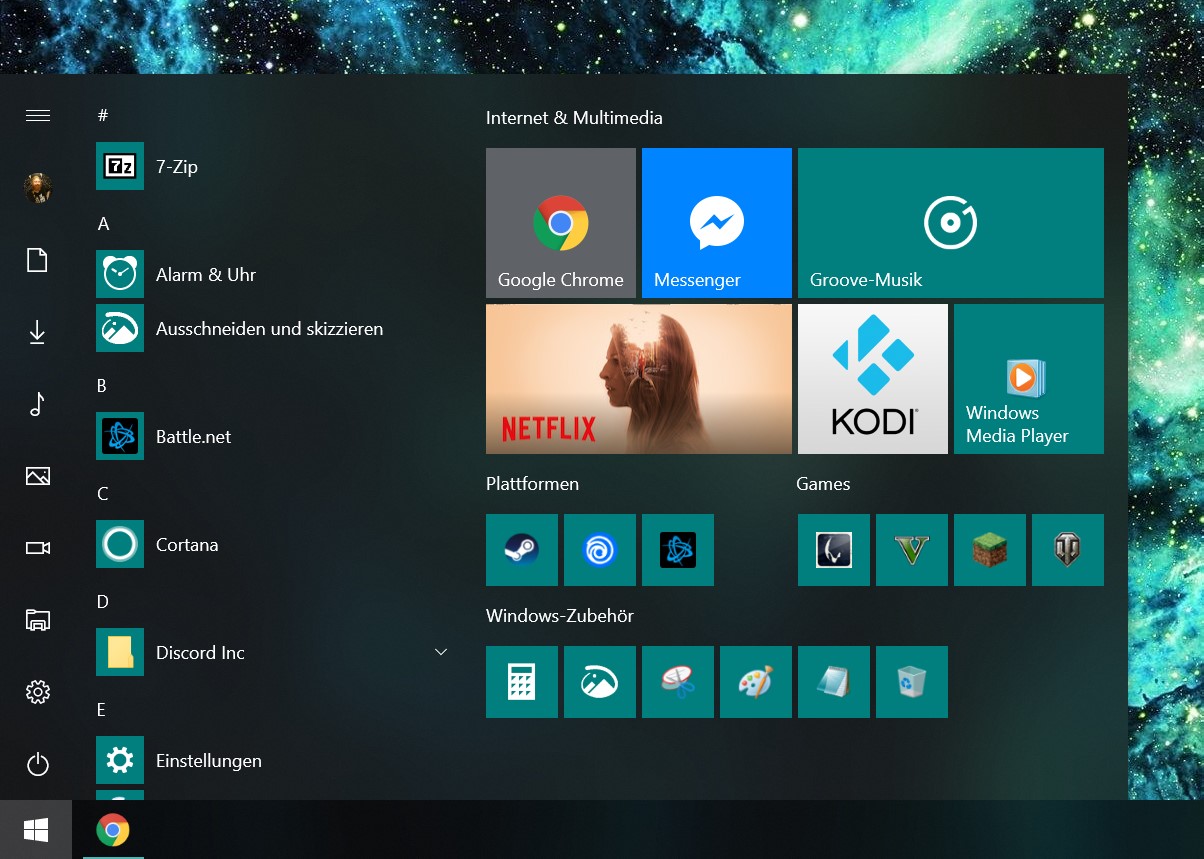1204x859 pixels.
Task: Open the World of Tanks tile
Action: (1068, 550)
